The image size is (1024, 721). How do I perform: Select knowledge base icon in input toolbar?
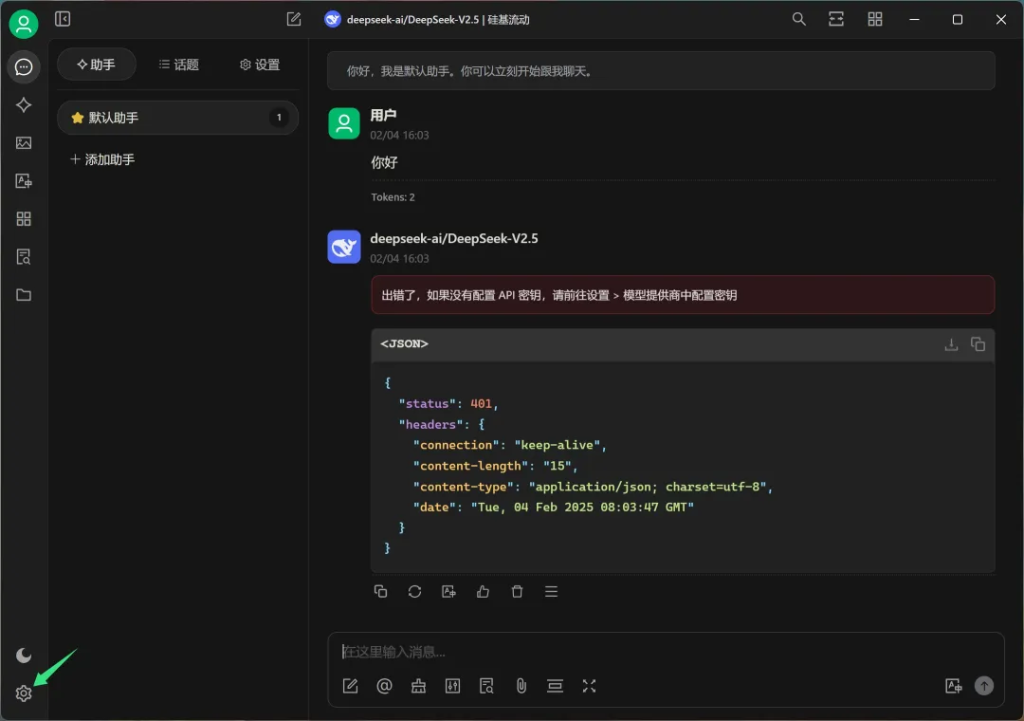[x=487, y=686]
